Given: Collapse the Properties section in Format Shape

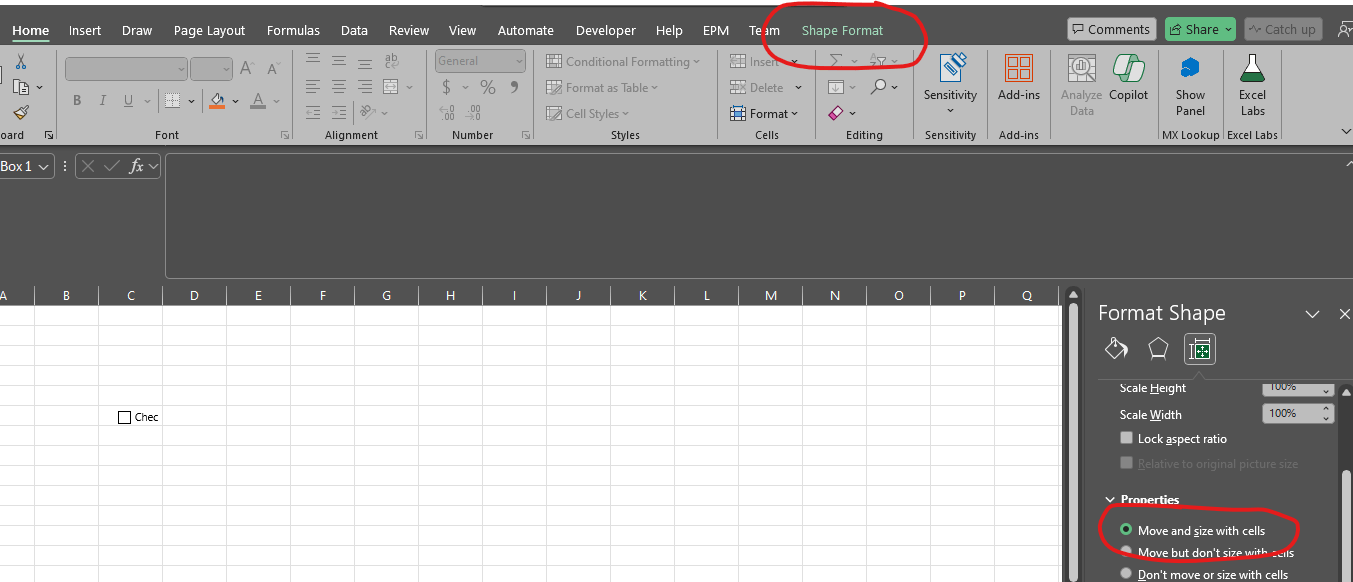Looking at the screenshot, I should pos(1109,499).
